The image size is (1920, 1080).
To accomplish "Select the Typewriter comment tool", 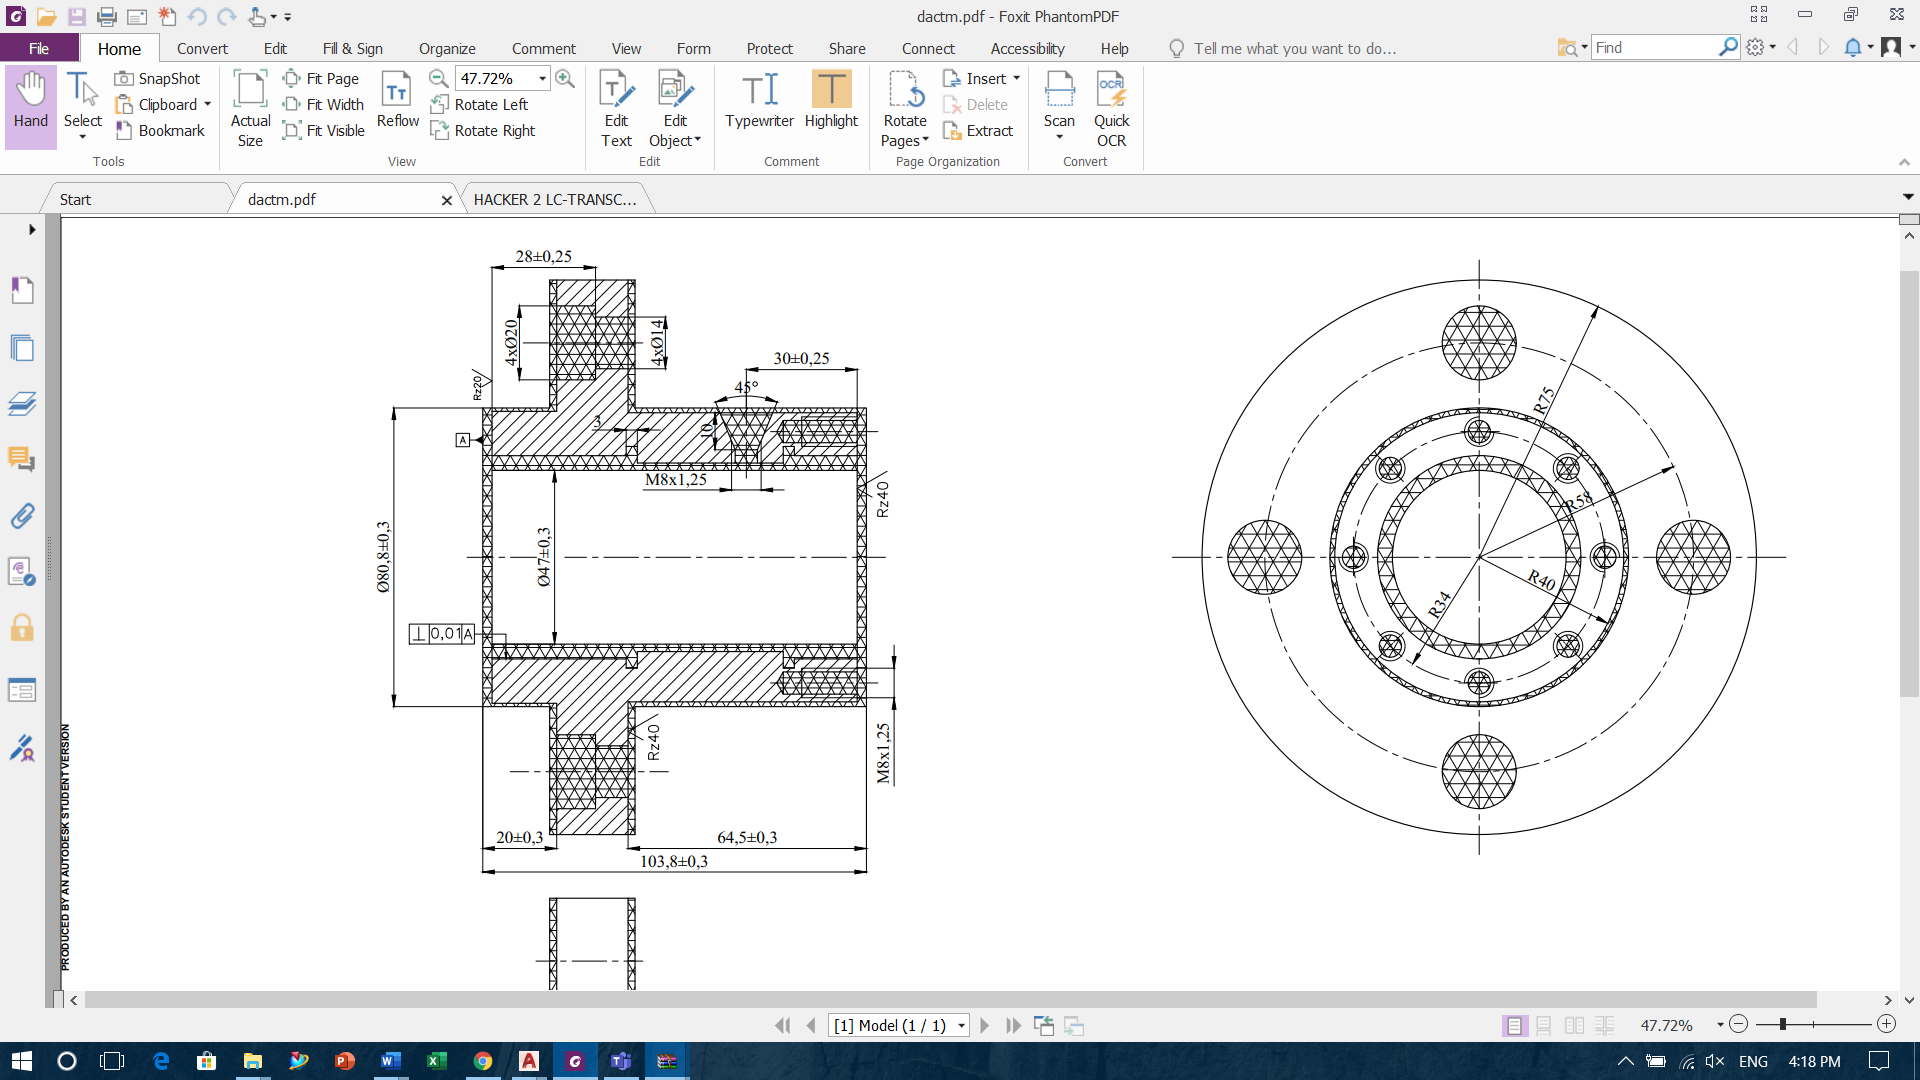I will pyautogui.click(x=759, y=100).
